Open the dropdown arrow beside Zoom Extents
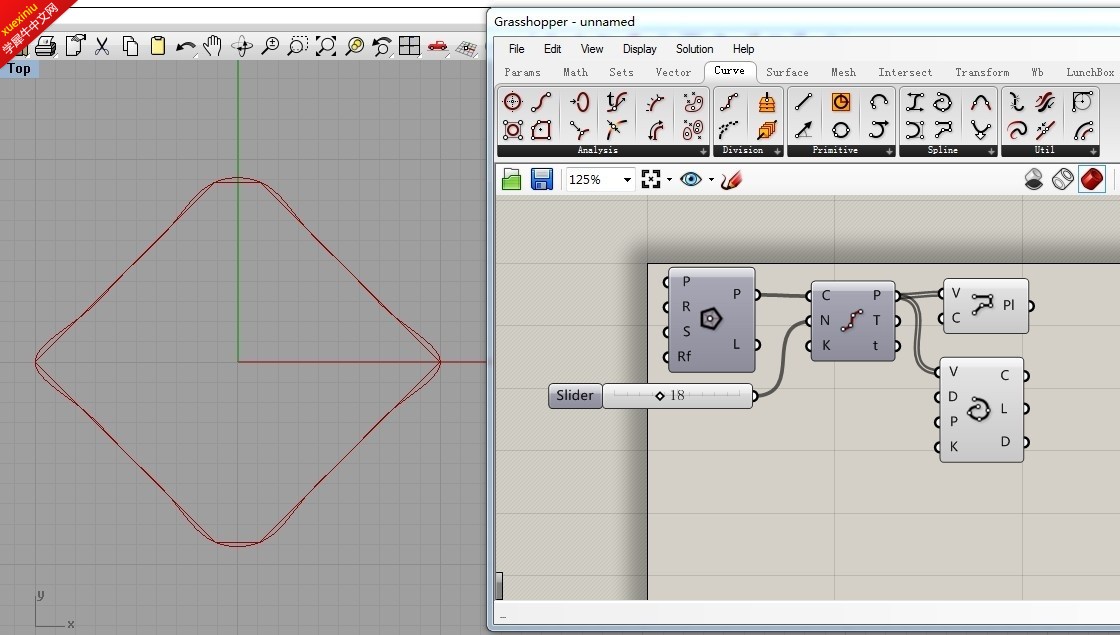 coord(669,180)
